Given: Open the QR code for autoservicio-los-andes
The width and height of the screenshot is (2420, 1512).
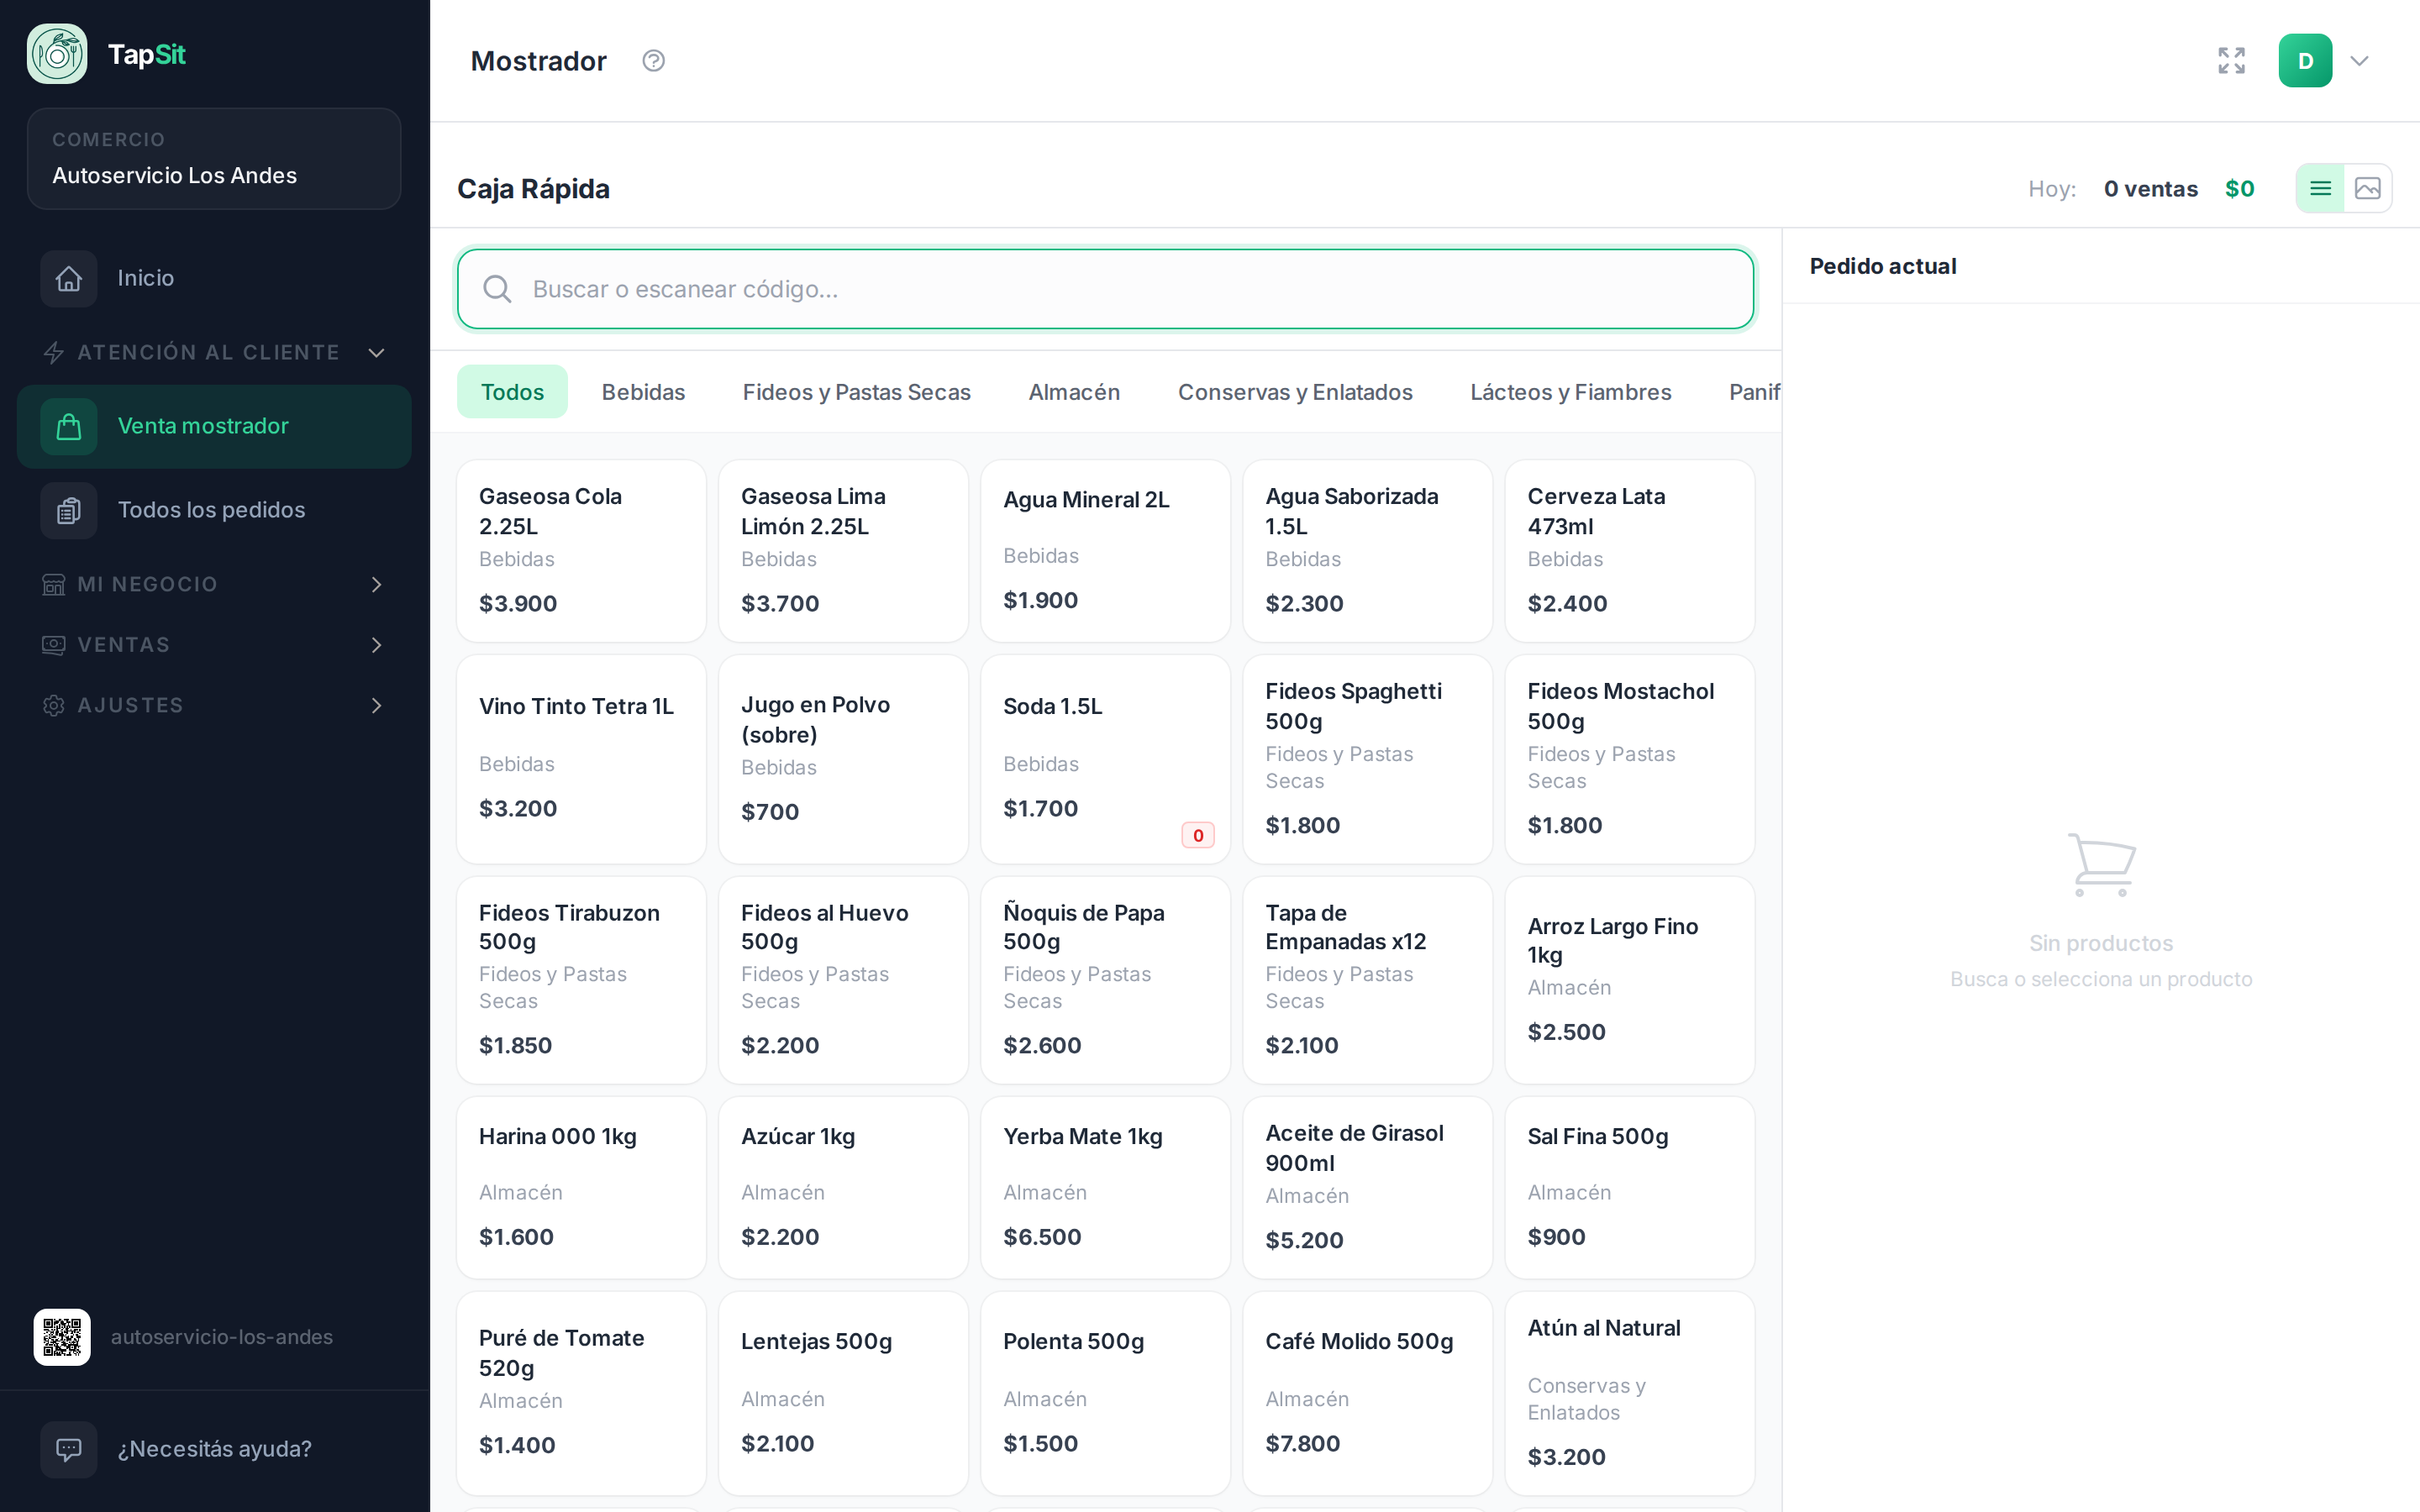Looking at the screenshot, I should pos(62,1337).
